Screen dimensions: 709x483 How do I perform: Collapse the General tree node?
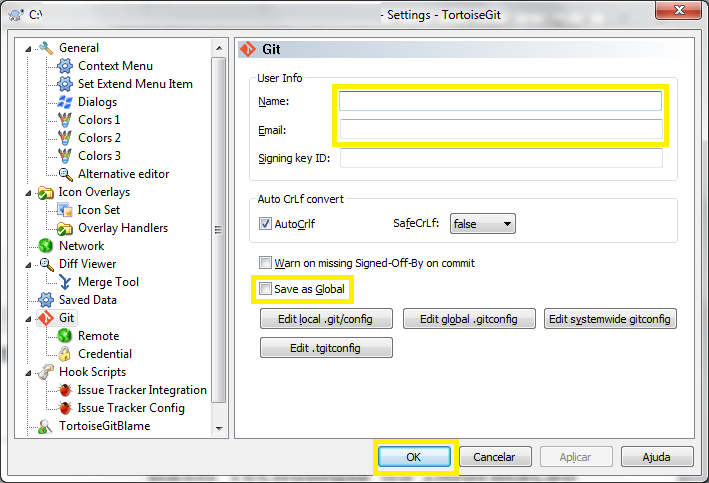click(x=29, y=48)
